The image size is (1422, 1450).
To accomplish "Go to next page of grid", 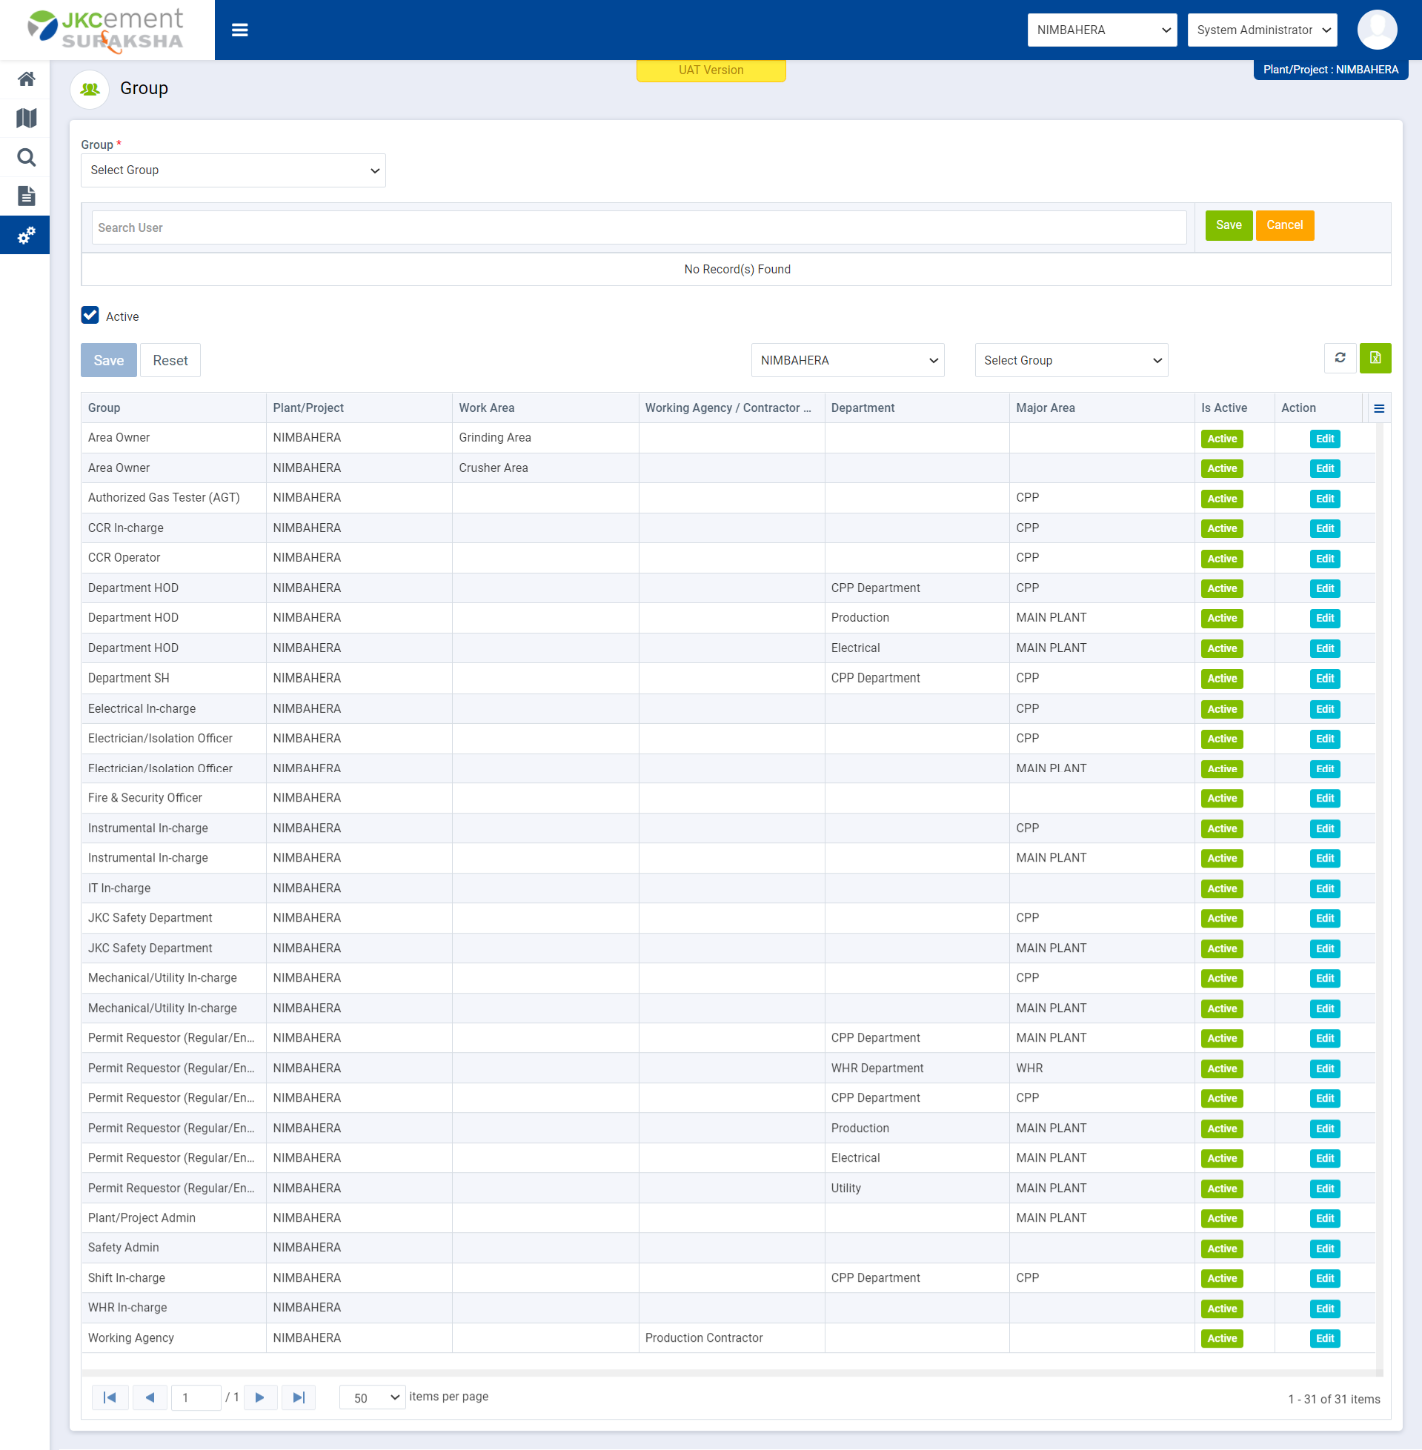I will (x=260, y=1397).
